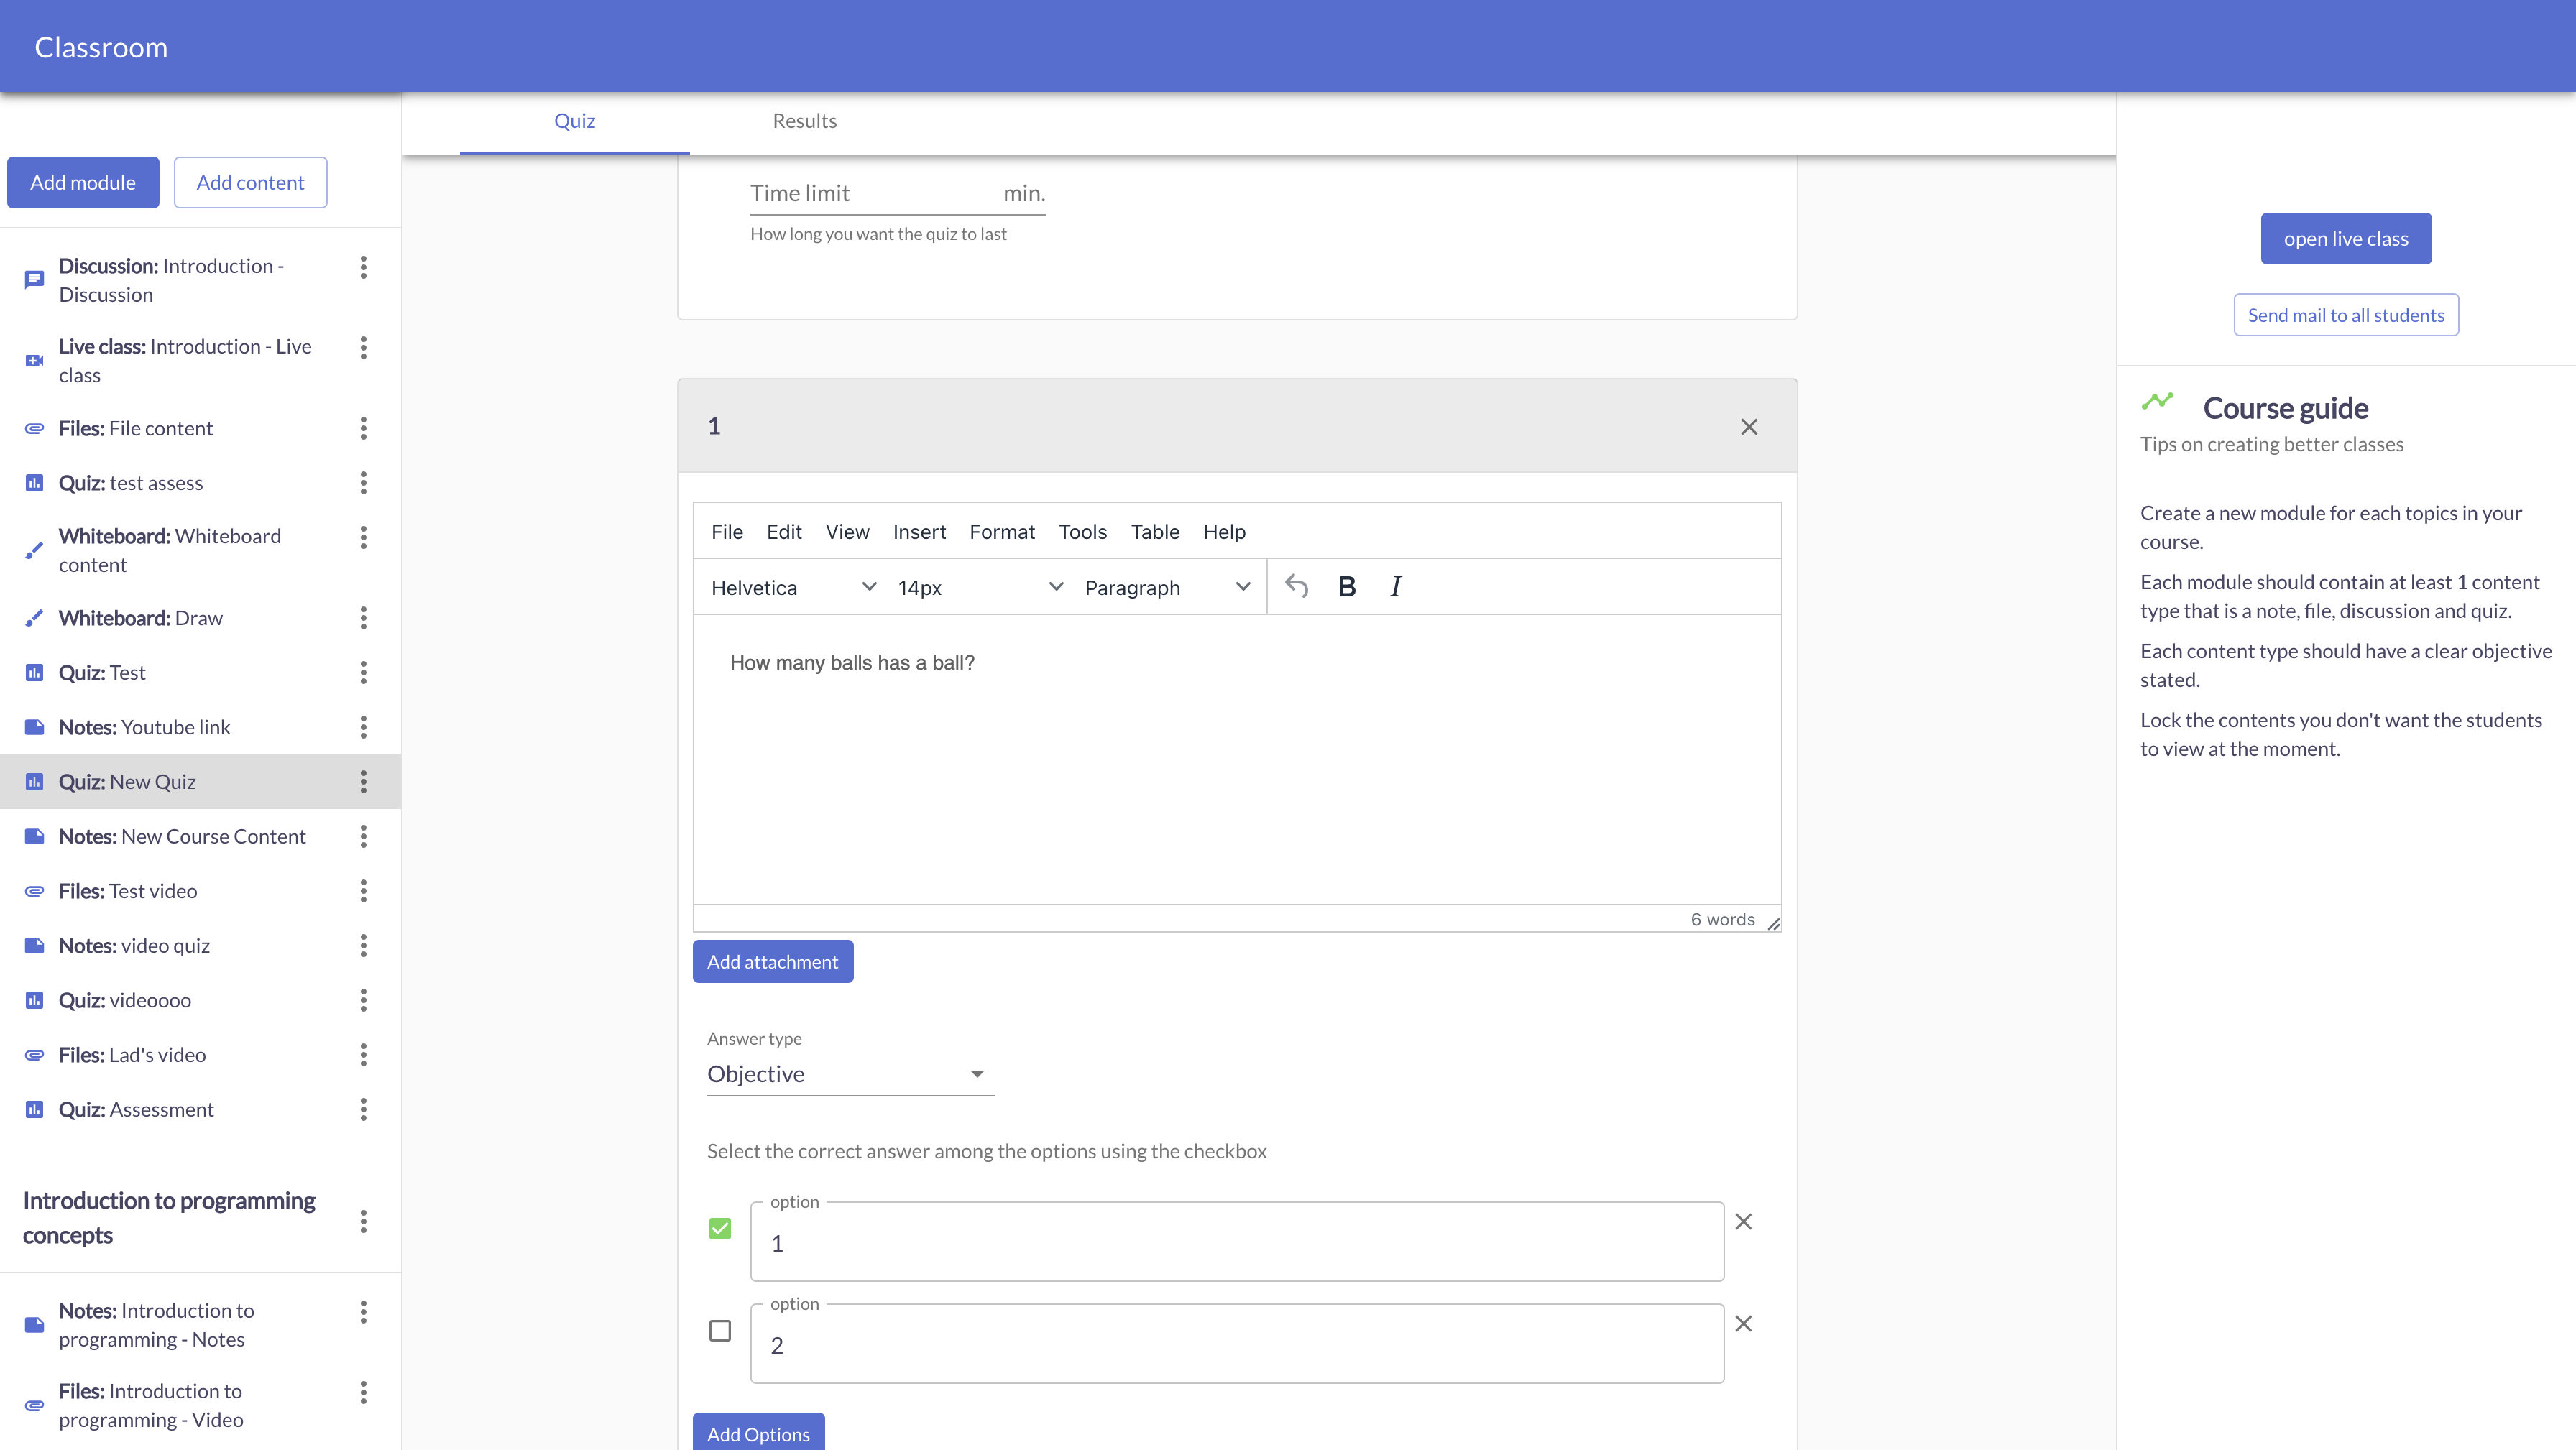The image size is (2576, 1450).
Task: Expand the Helvetica font family dropdown
Action: tap(793, 588)
